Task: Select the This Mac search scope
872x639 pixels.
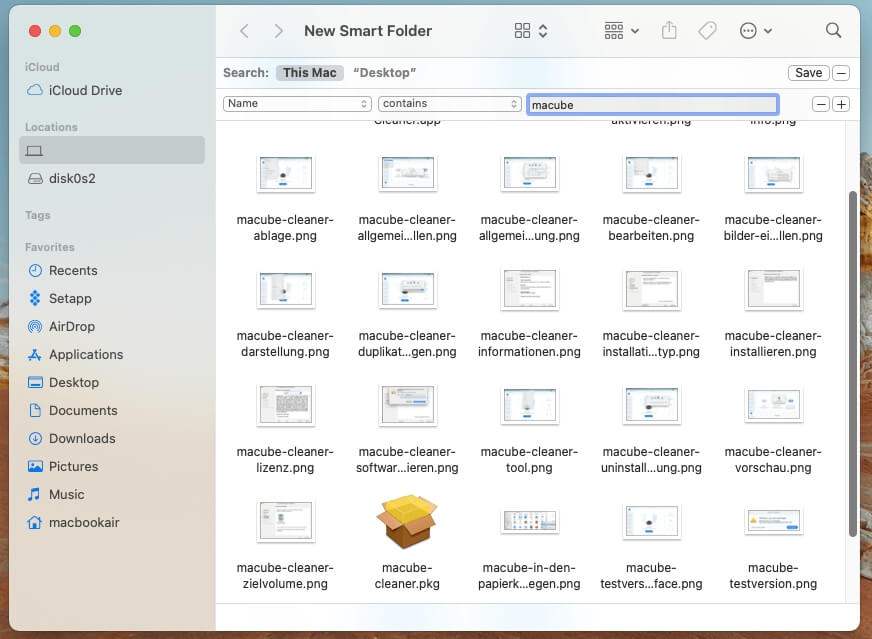Action: [x=310, y=73]
